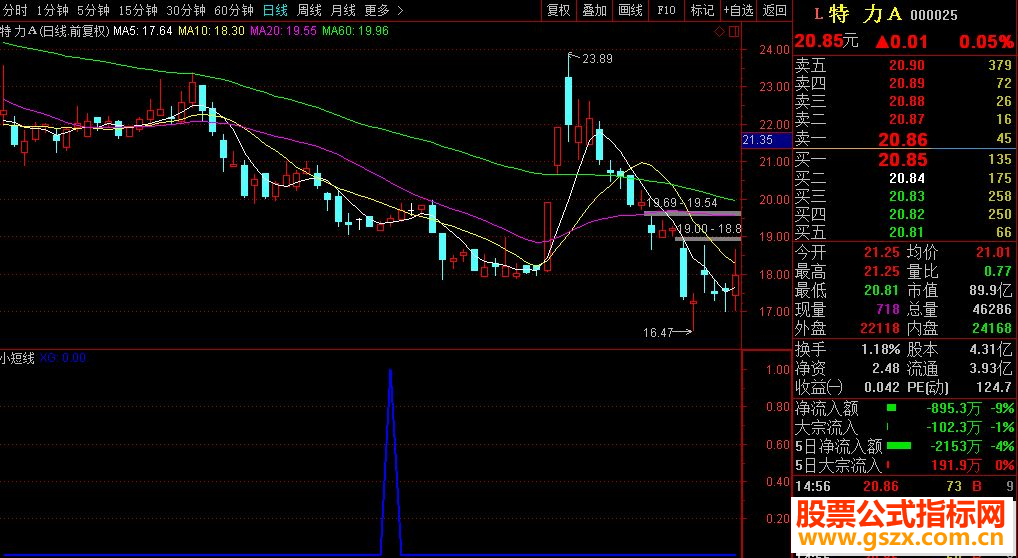Click the stock name 特力A header
The image size is (1018, 558).
tap(867, 14)
